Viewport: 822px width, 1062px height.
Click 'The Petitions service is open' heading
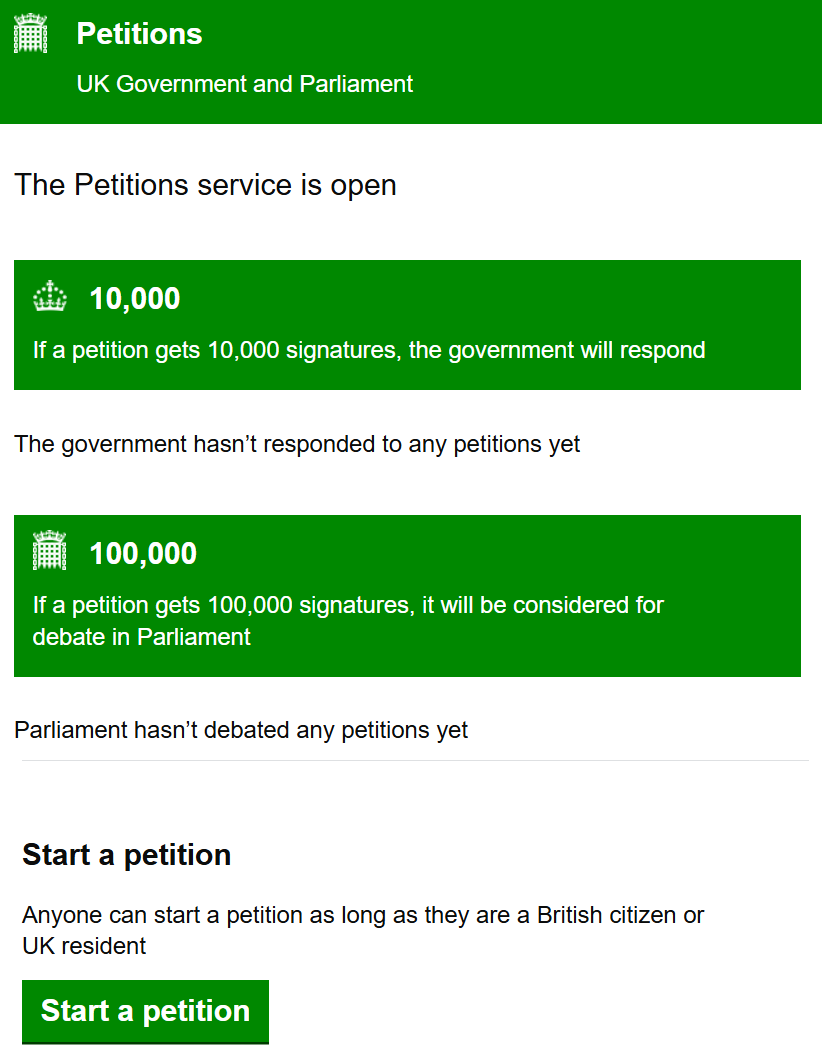(205, 185)
